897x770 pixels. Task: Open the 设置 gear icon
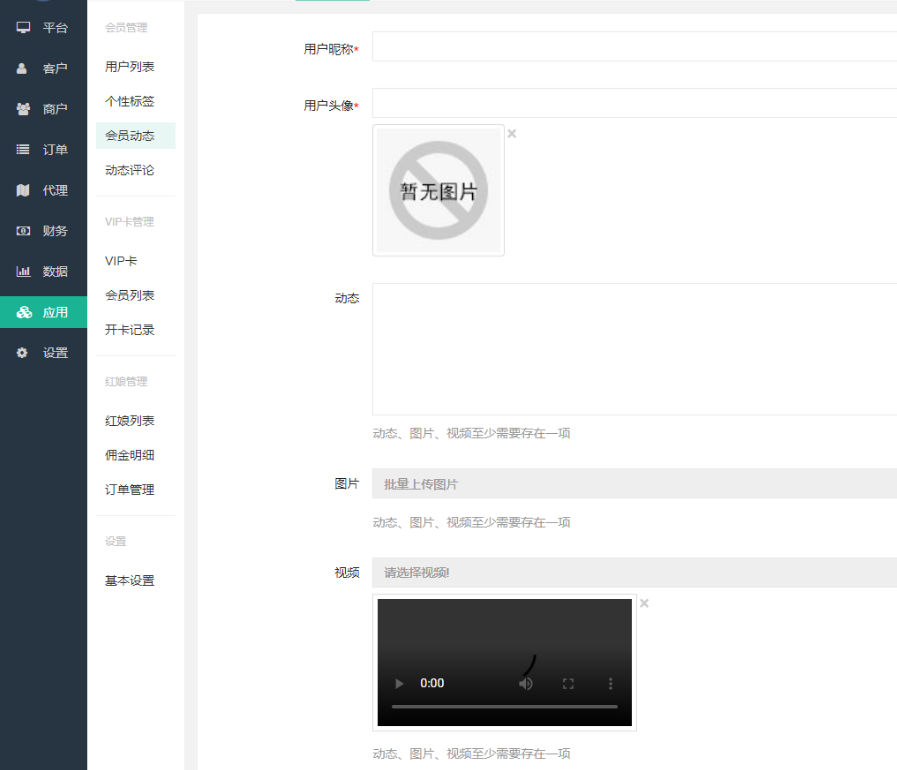[x=22, y=352]
